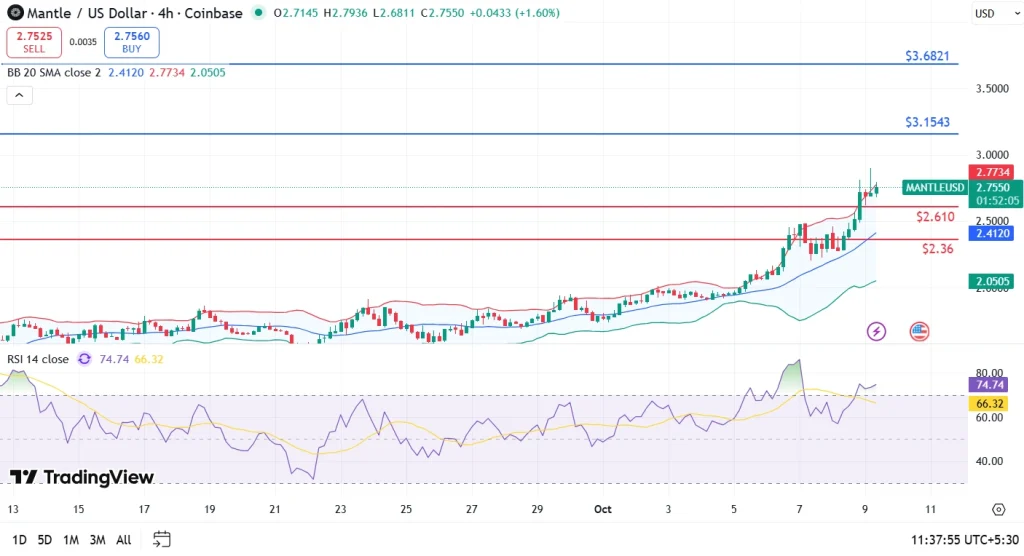The image size is (1024, 556).
Task: Select the 3M time range
Action: 97,539
